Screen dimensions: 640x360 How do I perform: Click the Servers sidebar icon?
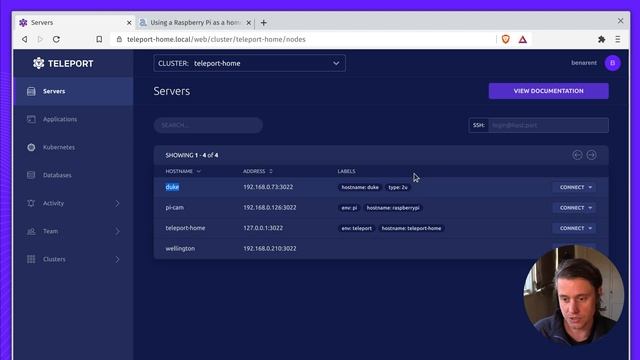(x=31, y=91)
